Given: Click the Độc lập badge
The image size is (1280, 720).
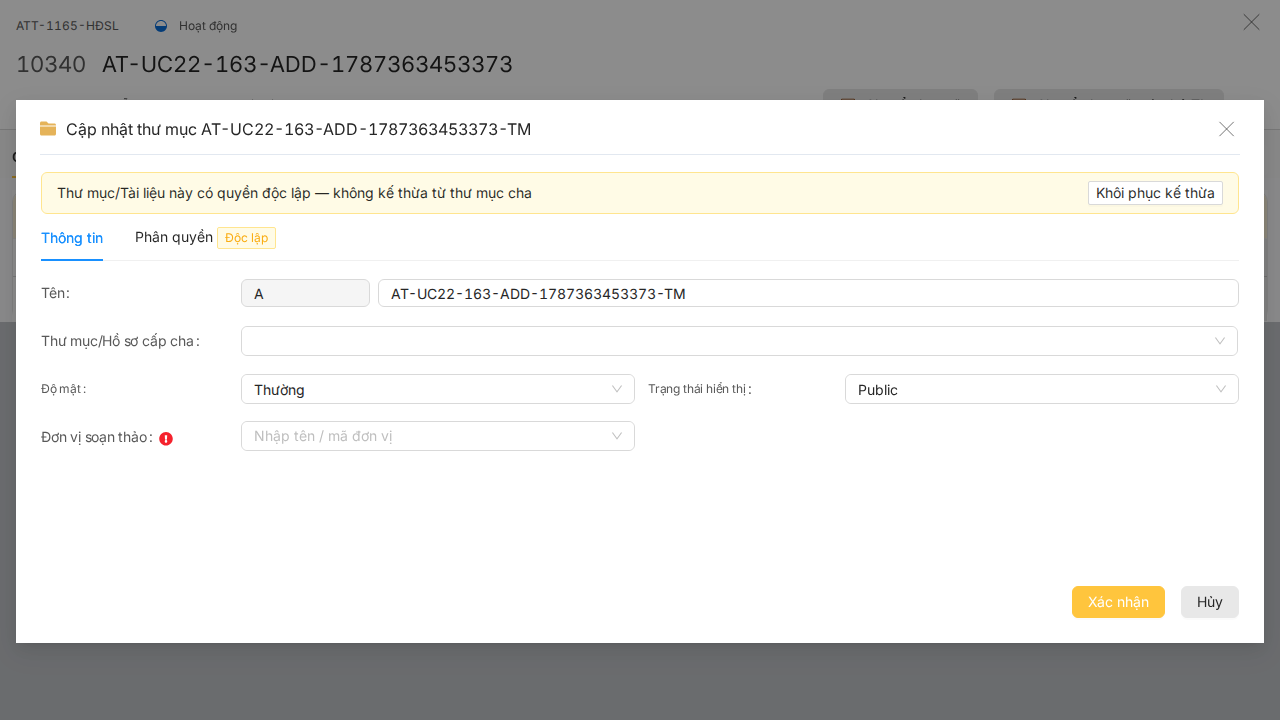Looking at the screenshot, I should [x=246, y=238].
